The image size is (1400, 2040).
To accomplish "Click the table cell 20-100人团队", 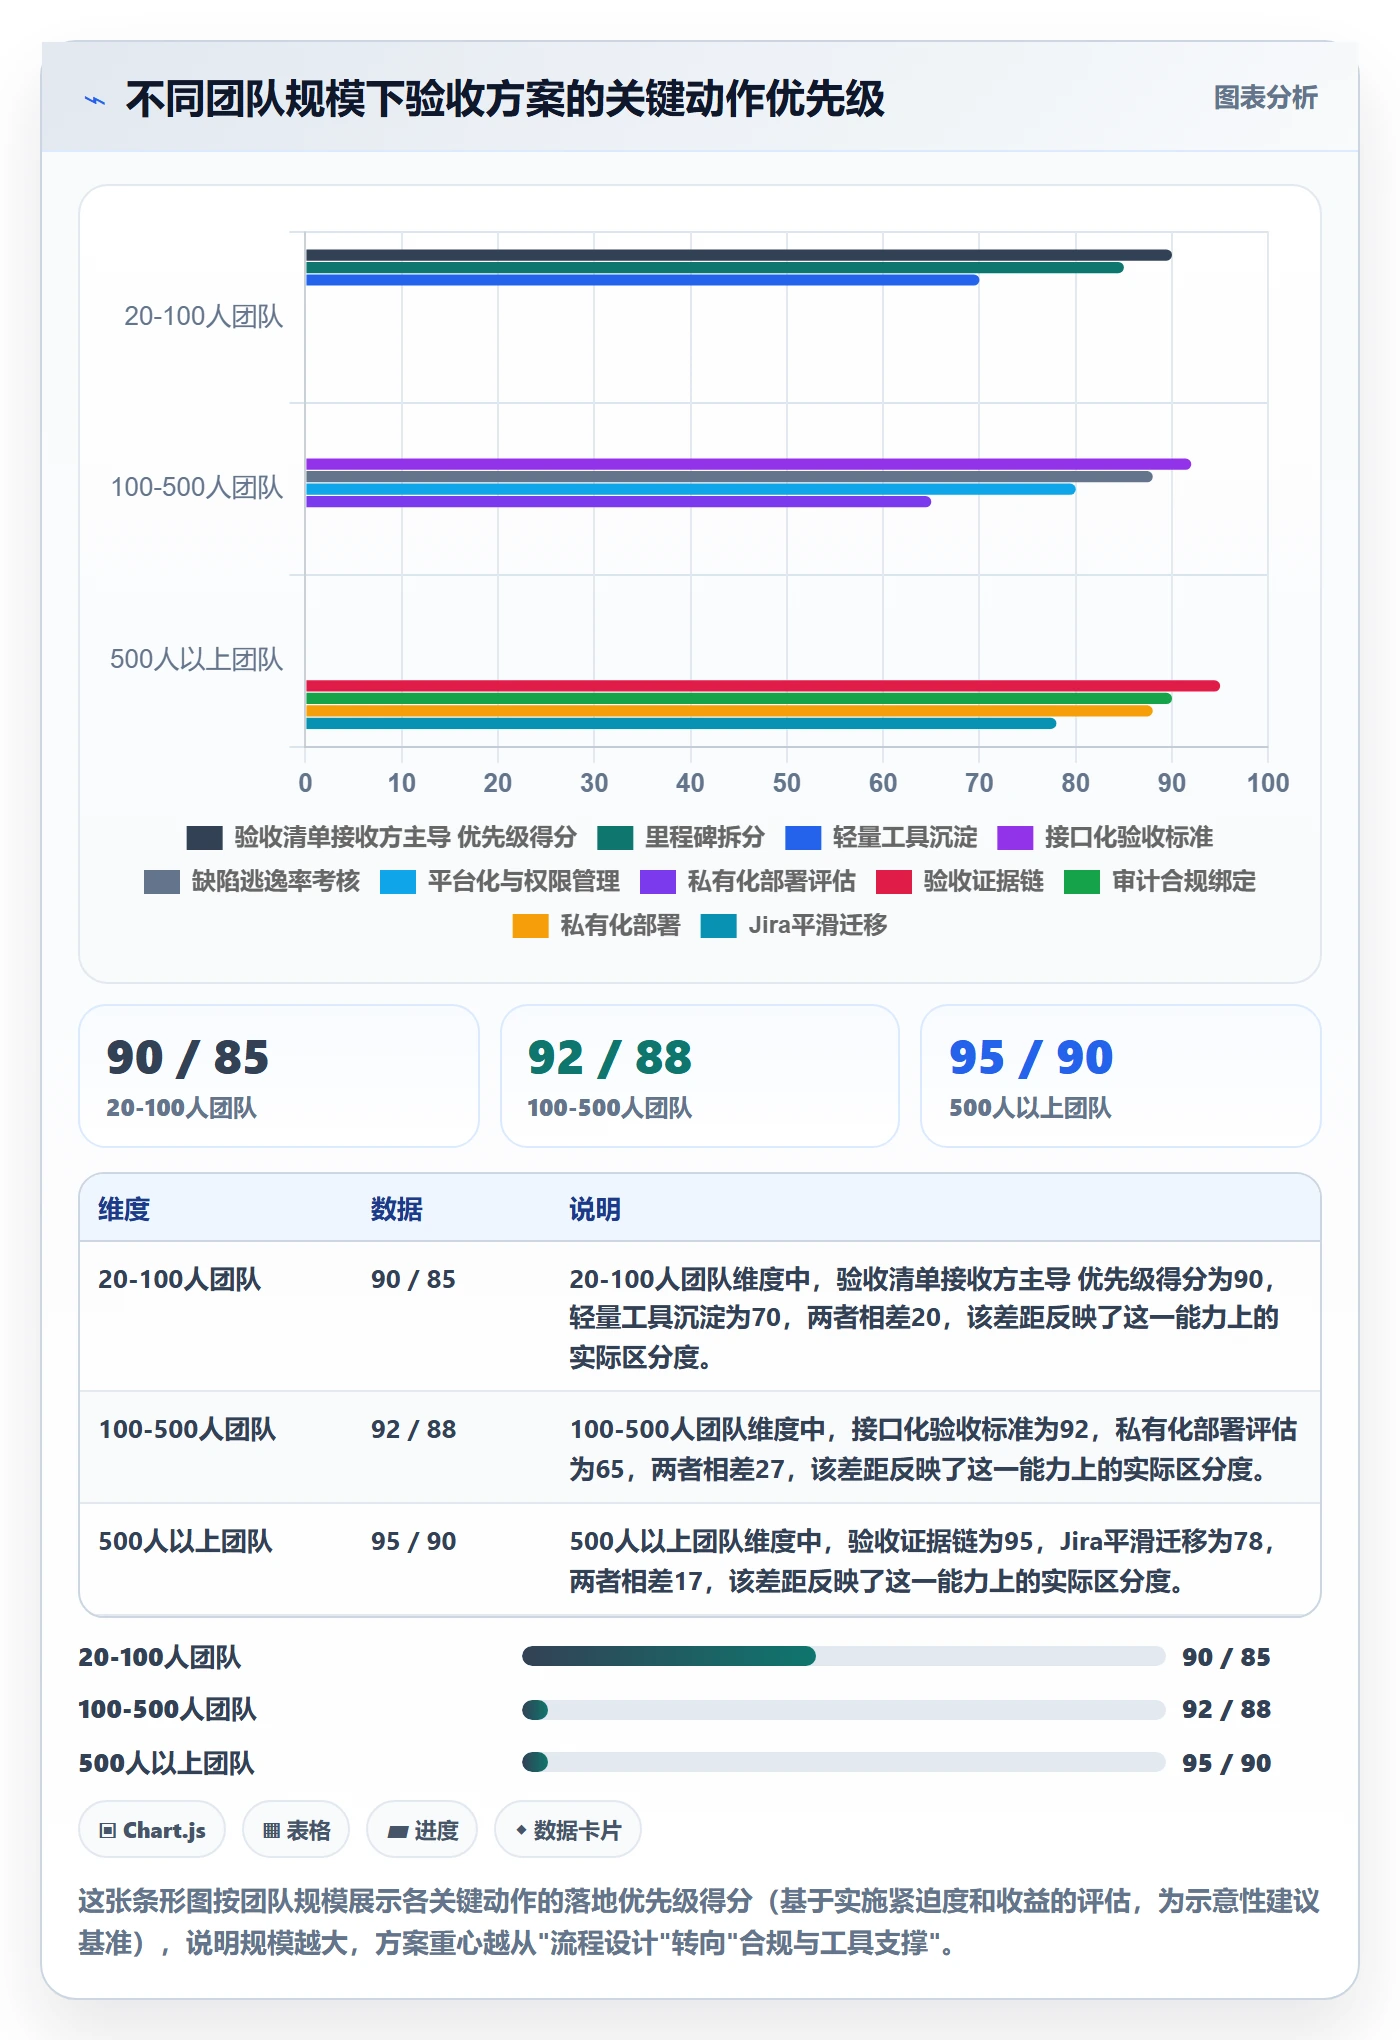I will pos(180,1279).
